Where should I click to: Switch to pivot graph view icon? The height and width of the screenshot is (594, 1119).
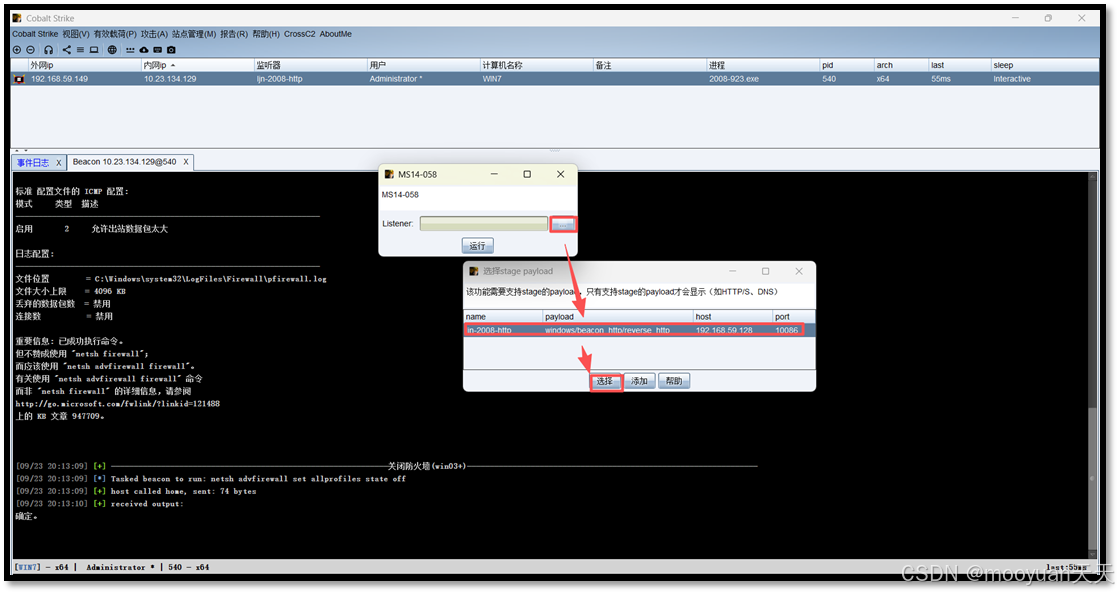click(x=66, y=50)
